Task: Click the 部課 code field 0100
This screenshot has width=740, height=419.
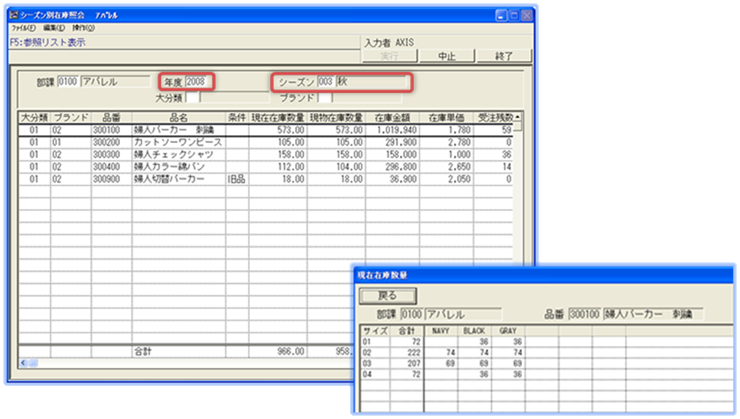Action: click(x=66, y=81)
